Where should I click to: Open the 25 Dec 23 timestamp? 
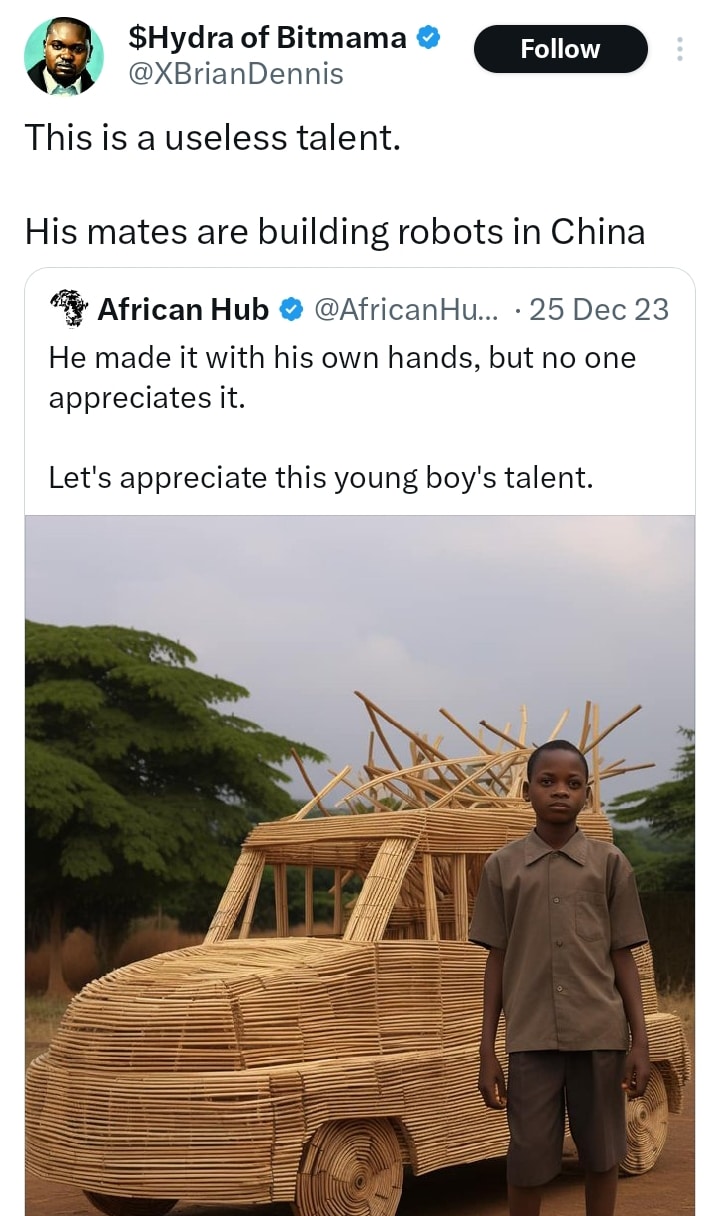click(x=598, y=310)
